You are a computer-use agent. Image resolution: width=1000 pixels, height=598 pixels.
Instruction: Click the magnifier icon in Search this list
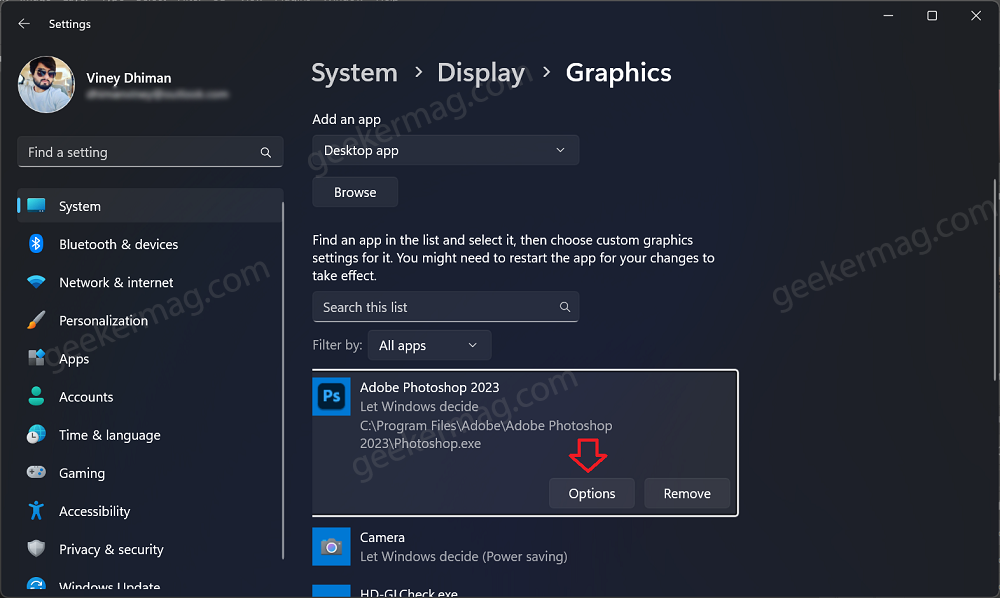click(565, 307)
